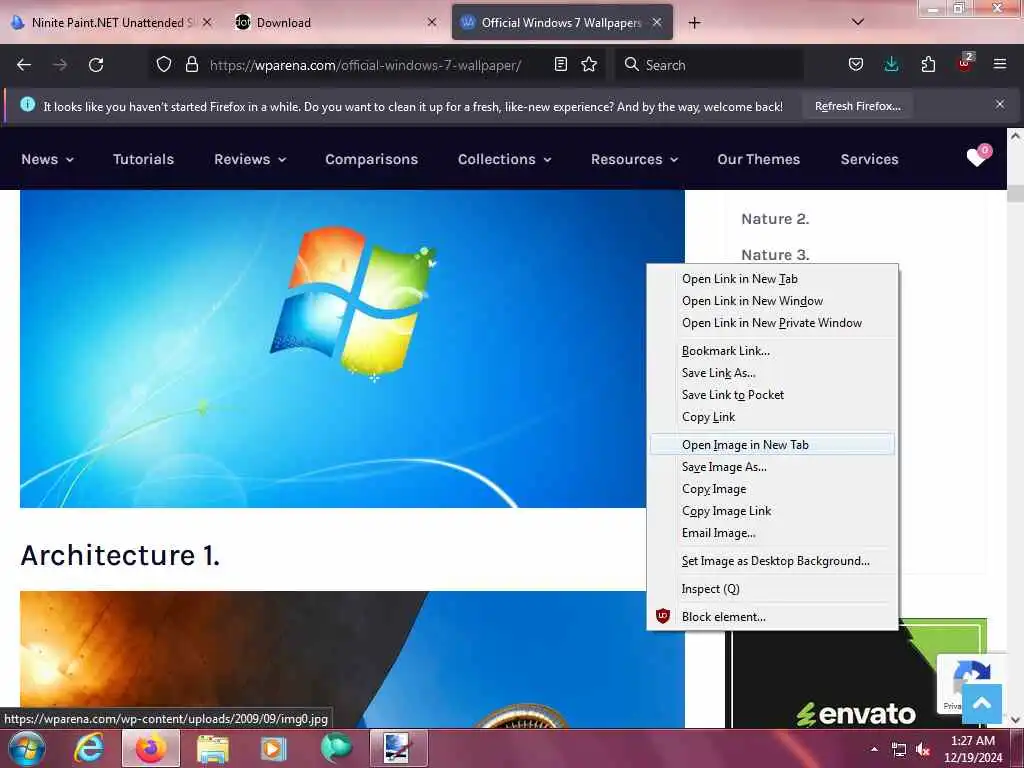The width and height of the screenshot is (1024, 768).
Task: Choose Open Link in New Tab
Action: (x=773, y=279)
